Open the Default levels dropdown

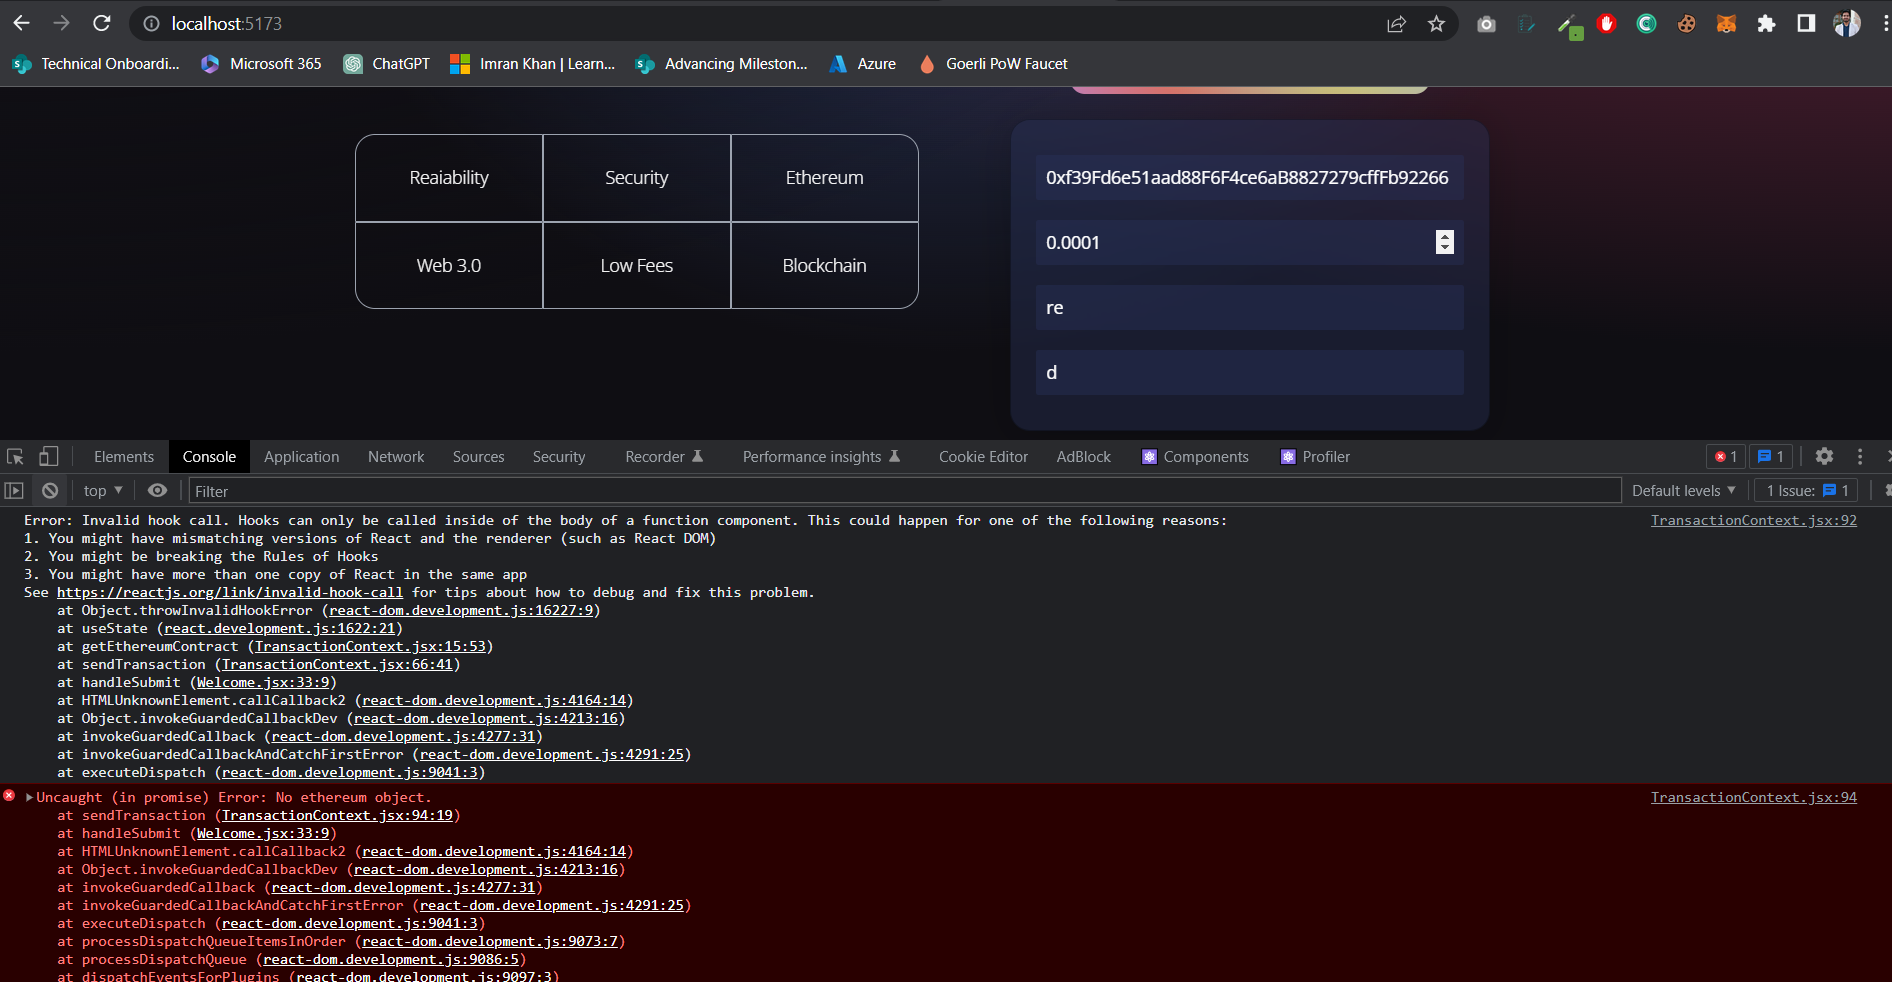pyautogui.click(x=1684, y=491)
